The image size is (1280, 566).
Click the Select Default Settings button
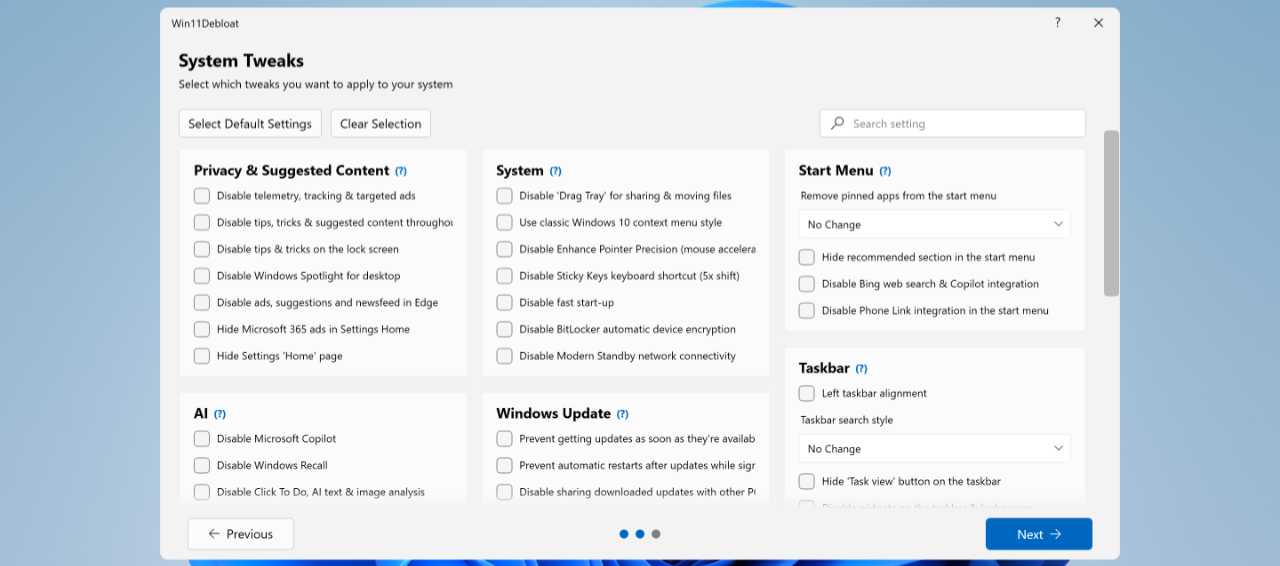coord(250,124)
